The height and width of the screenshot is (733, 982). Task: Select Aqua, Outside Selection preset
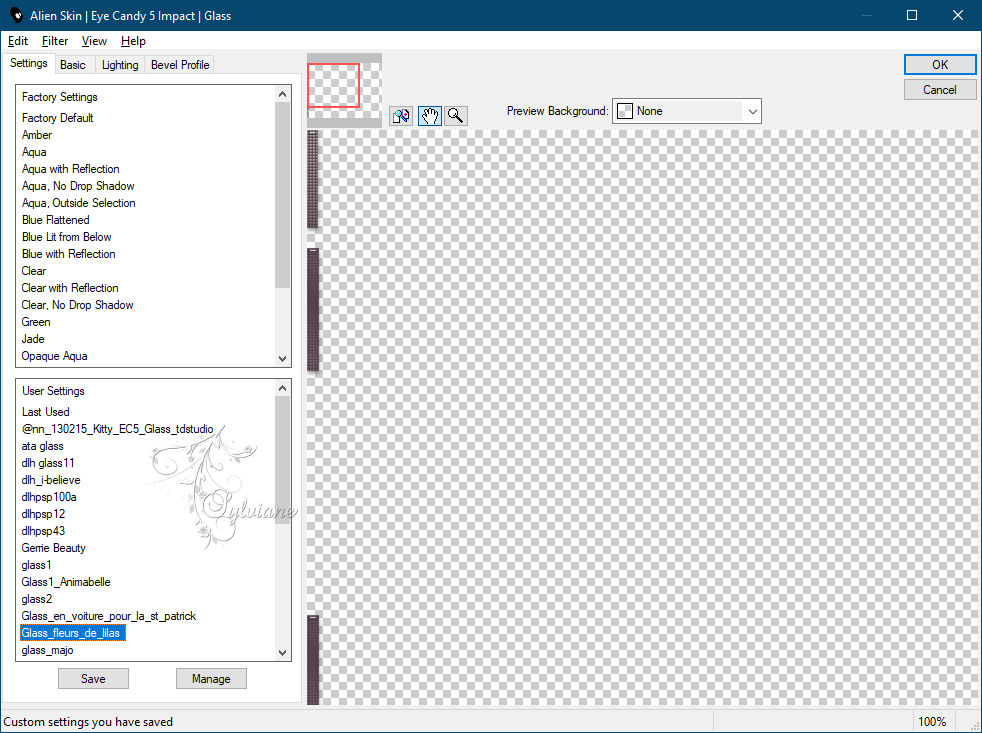79,202
